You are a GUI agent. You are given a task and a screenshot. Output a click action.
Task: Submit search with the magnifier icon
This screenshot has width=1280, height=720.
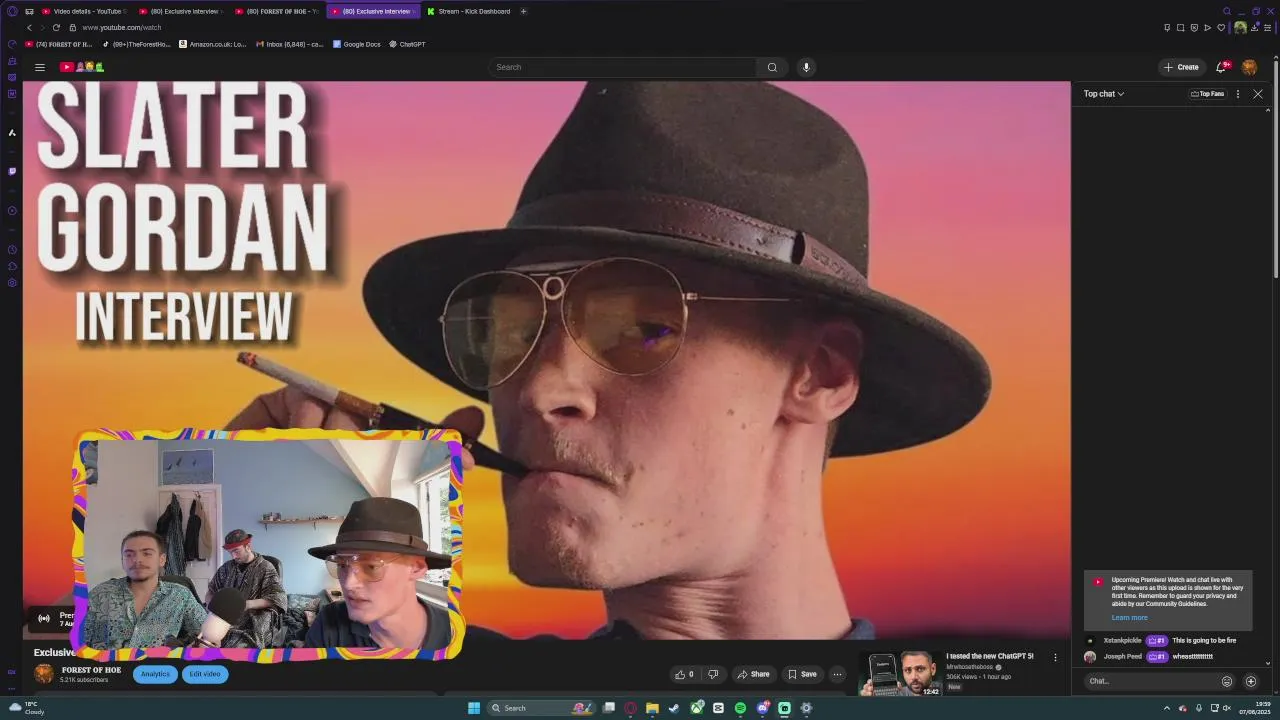(772, 67)
